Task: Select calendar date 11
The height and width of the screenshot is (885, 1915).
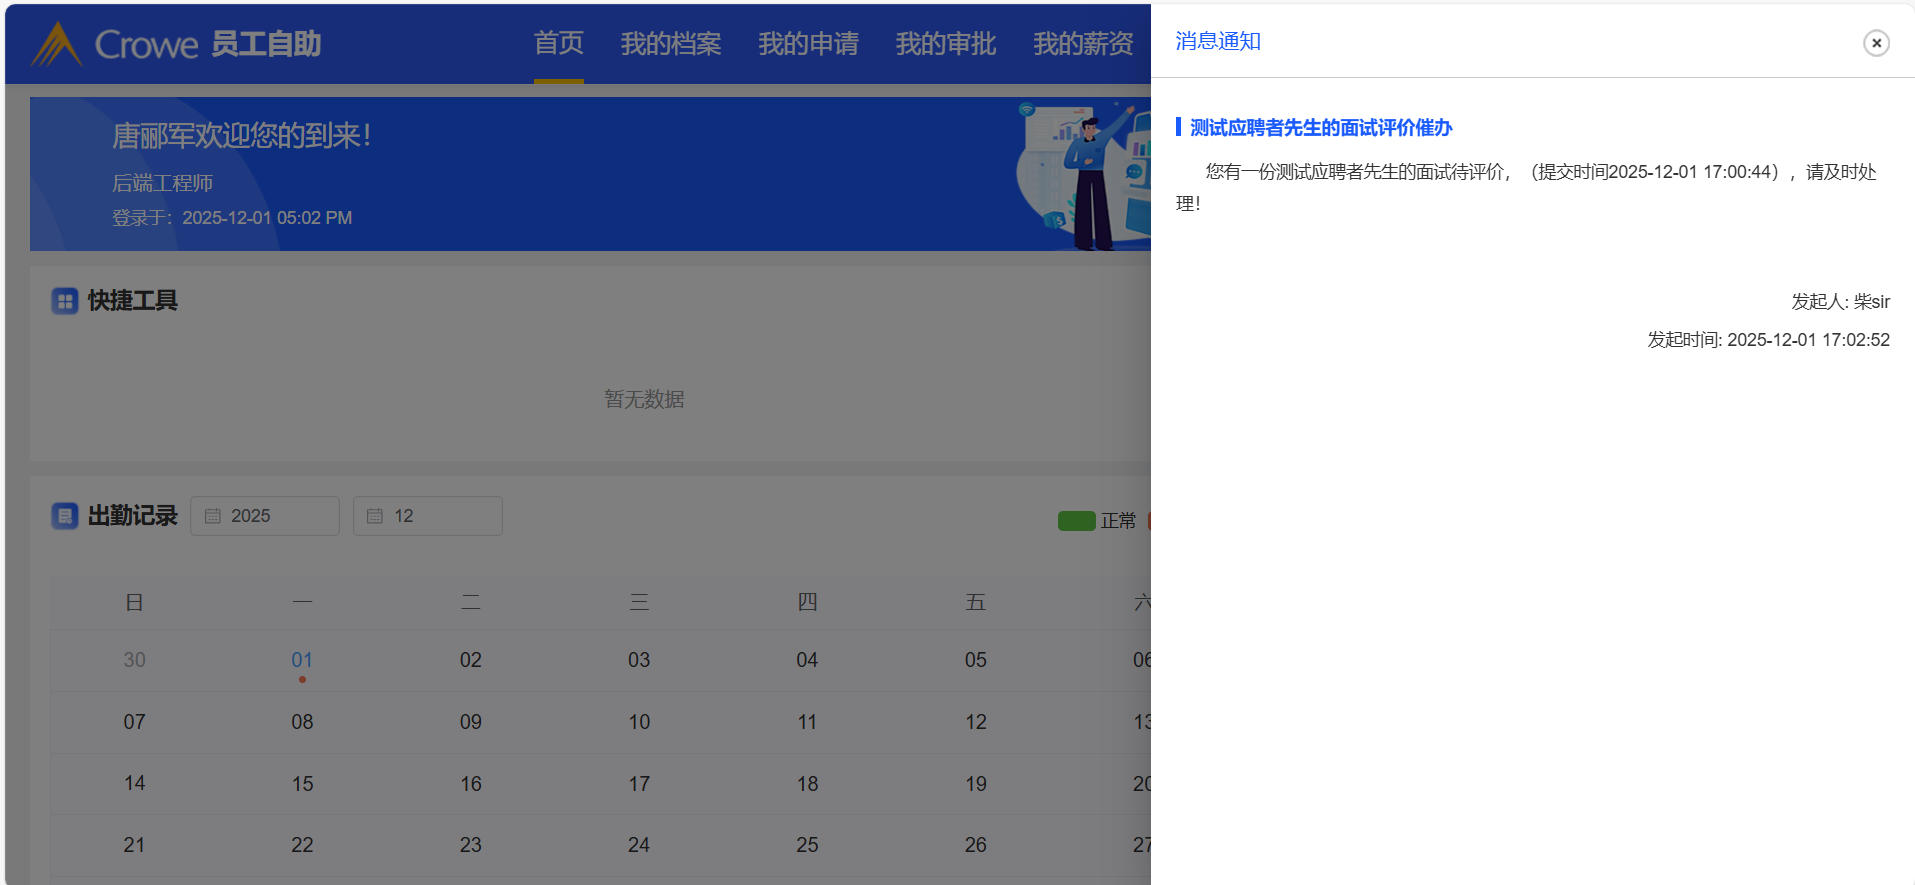Action: pyautogui.click(x=807, y=722)
